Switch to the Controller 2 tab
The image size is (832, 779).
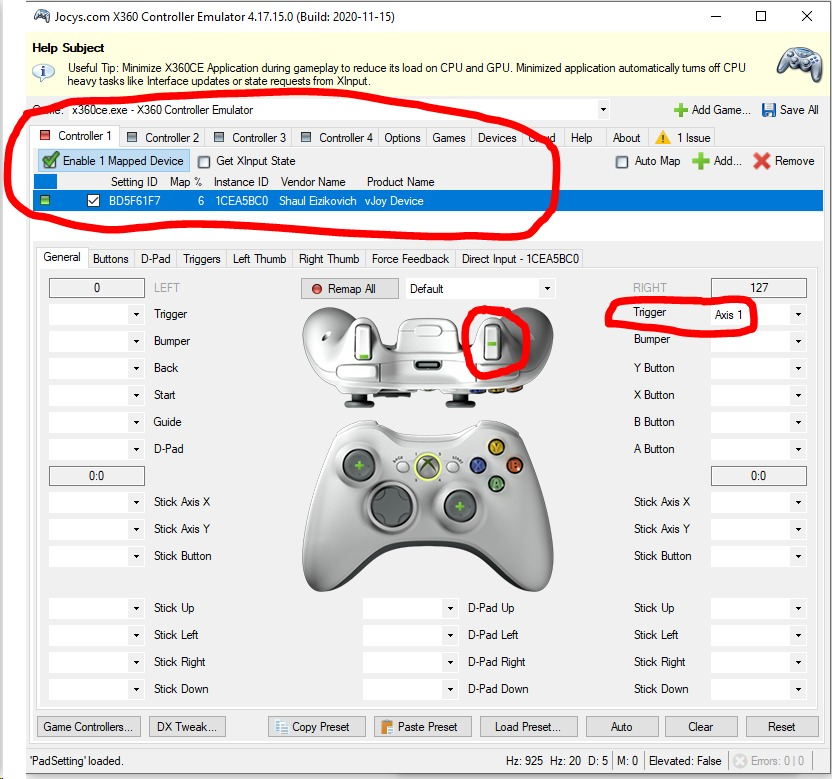tap(164, 137)
